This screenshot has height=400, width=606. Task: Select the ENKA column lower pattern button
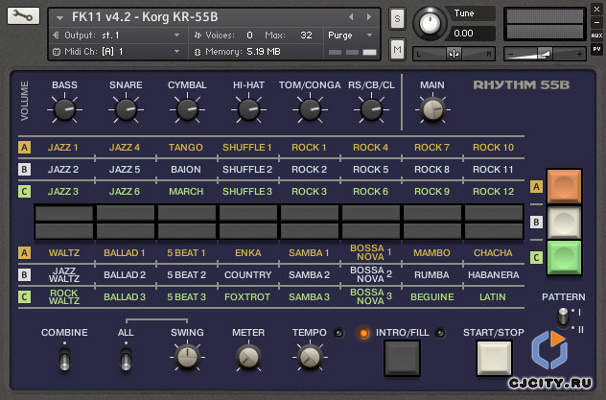tap(248, 231)
